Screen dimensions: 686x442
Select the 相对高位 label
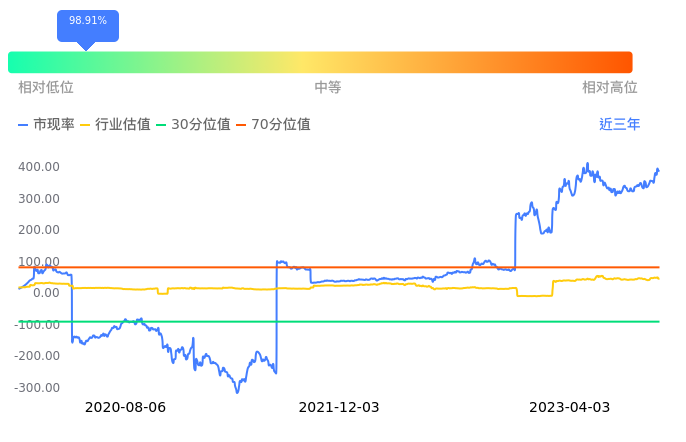[609, 88]
